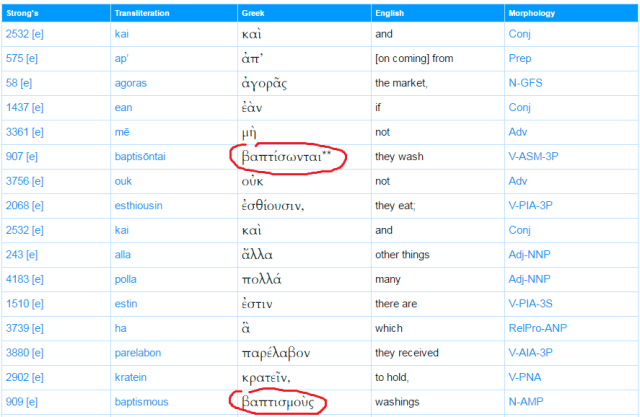Click the circled Greek word βαπτίσωνται

(282, 157)
